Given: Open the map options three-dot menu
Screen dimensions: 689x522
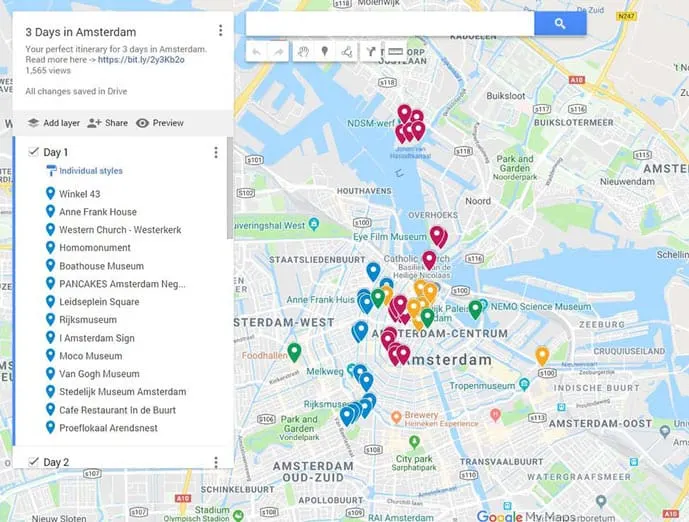Looking at the screenshot, I should pyautogui.click(x=221, y=30).
